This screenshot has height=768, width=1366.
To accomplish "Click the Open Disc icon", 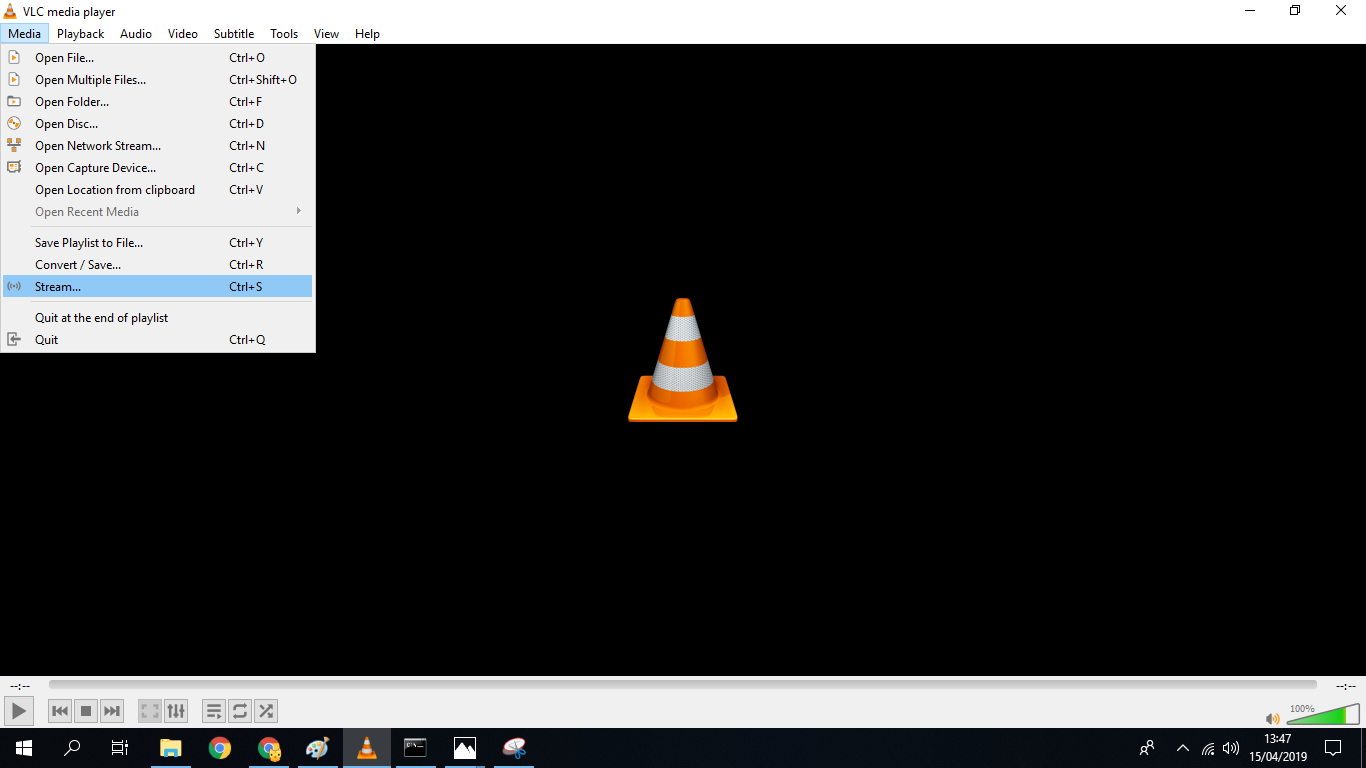I will tap(14, 123).
